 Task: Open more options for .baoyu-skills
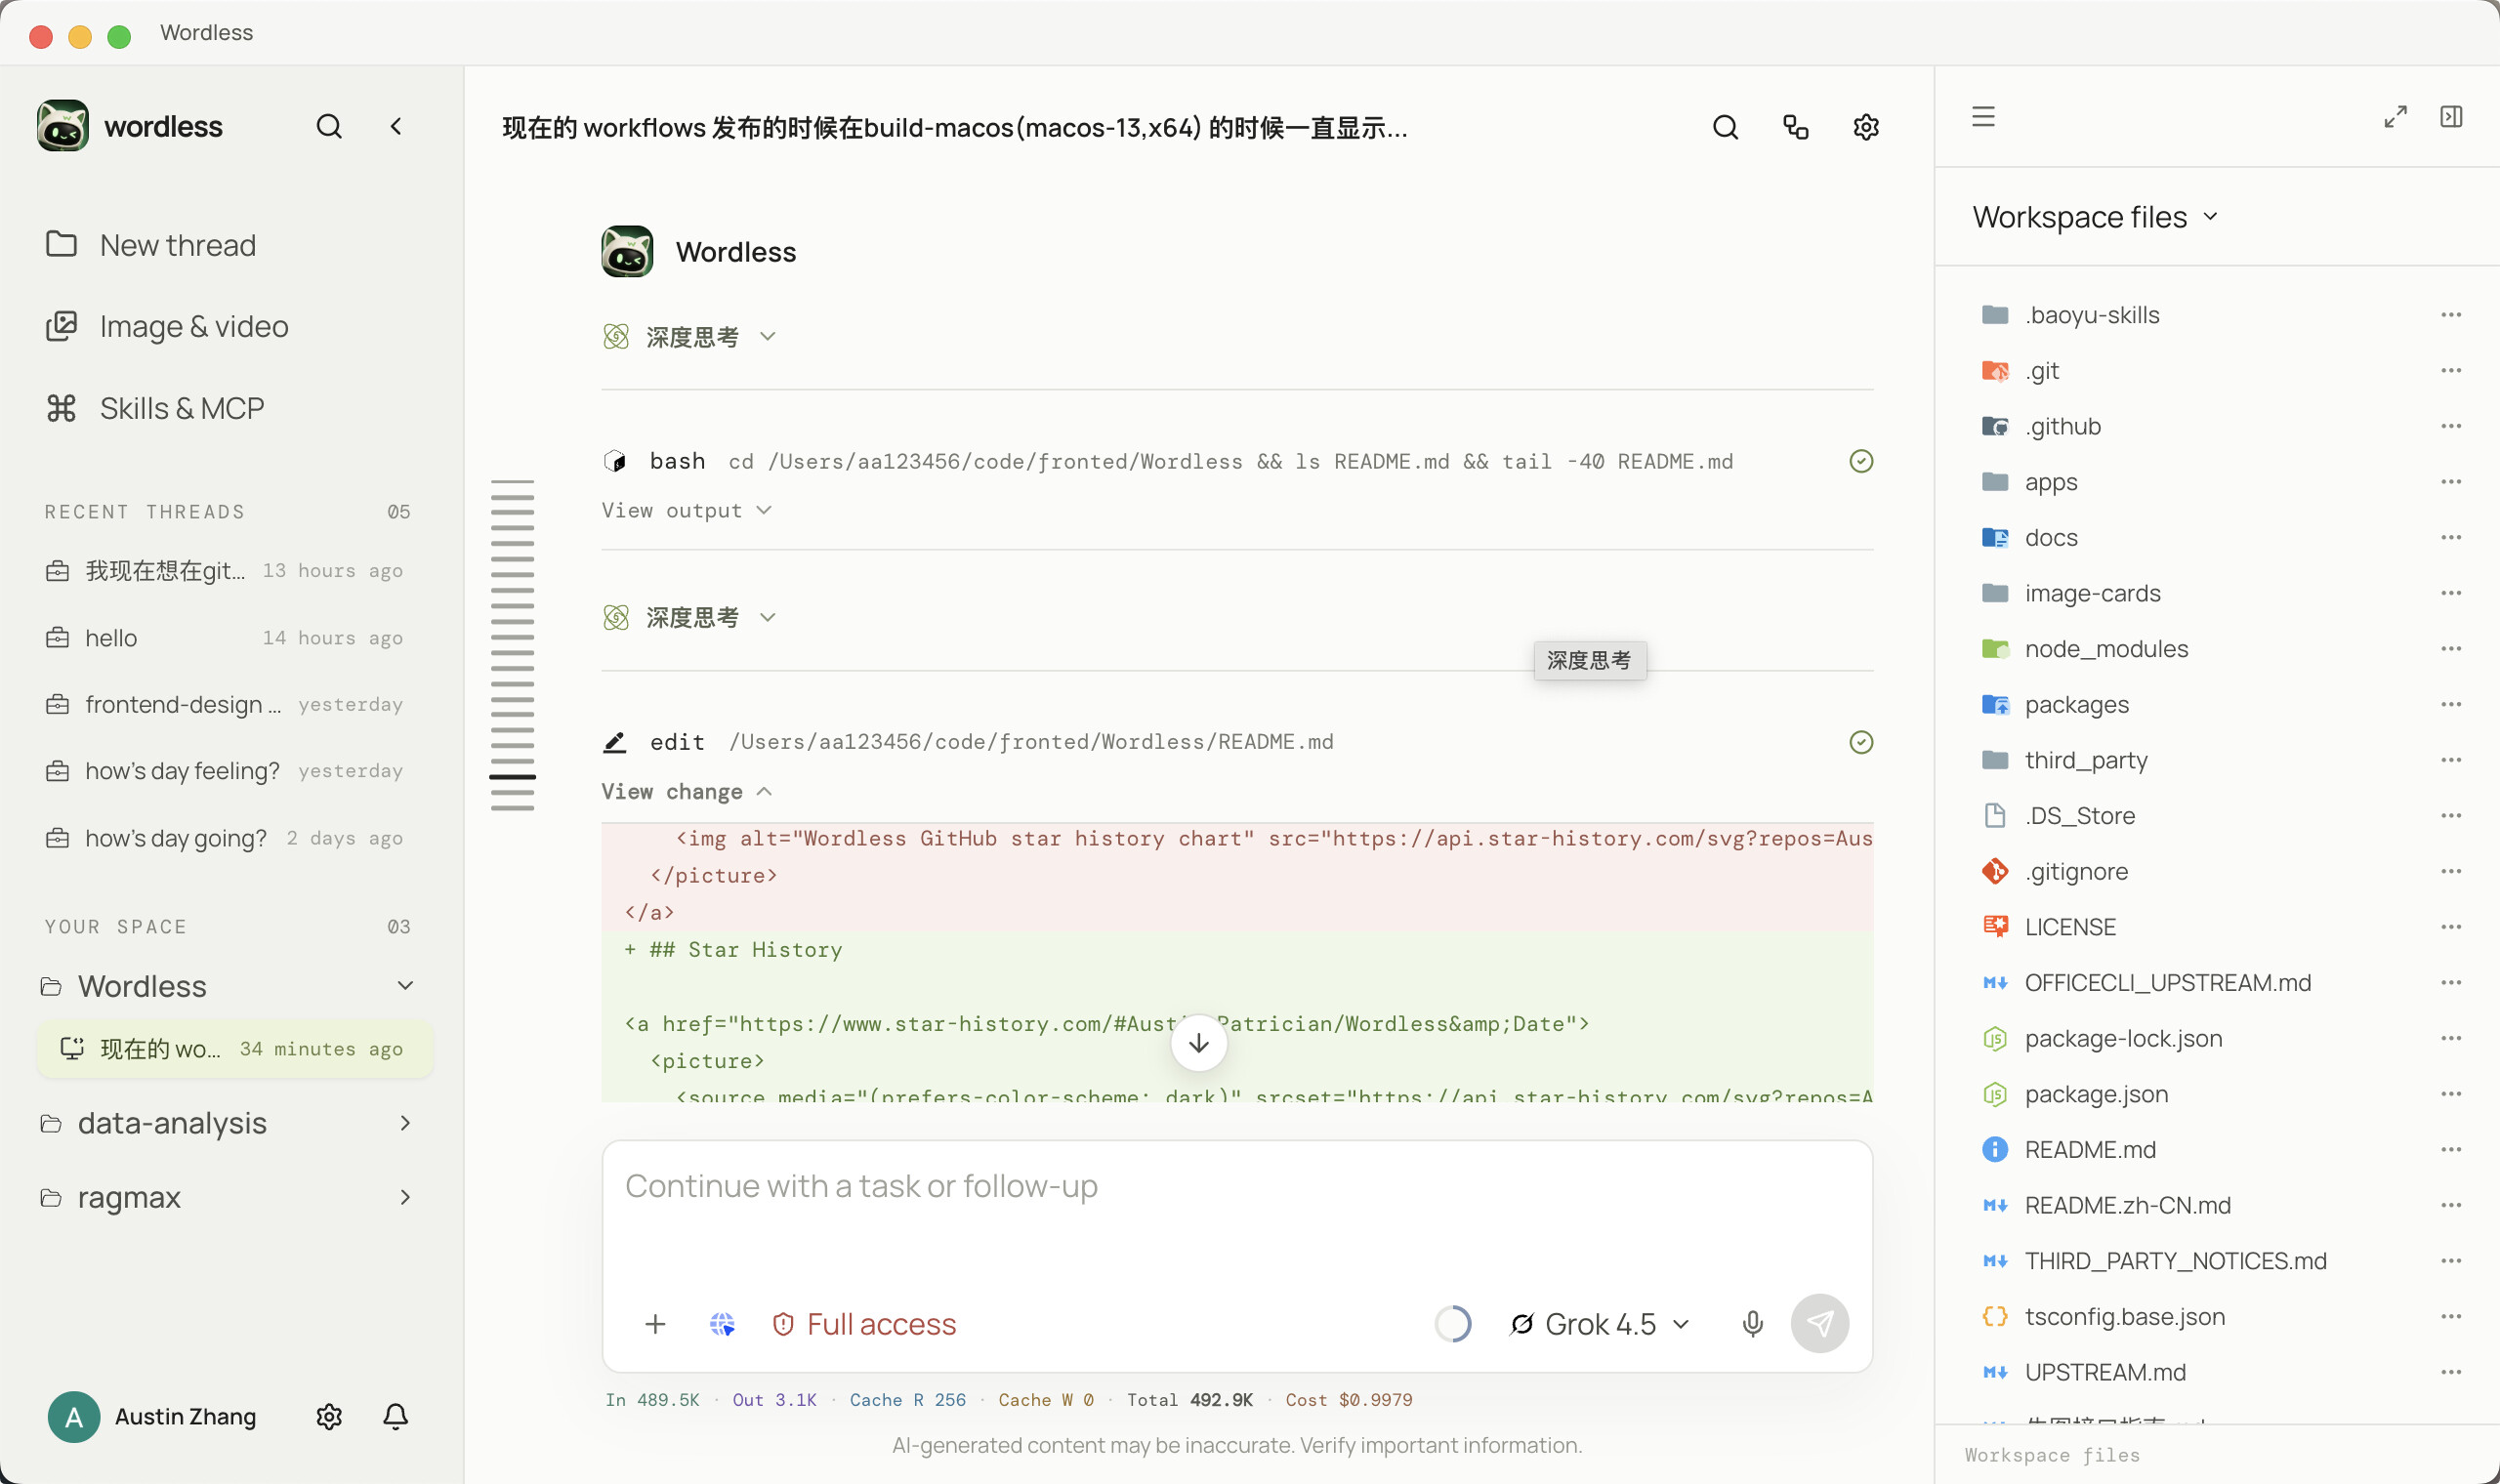click(x=2451, y=315)
